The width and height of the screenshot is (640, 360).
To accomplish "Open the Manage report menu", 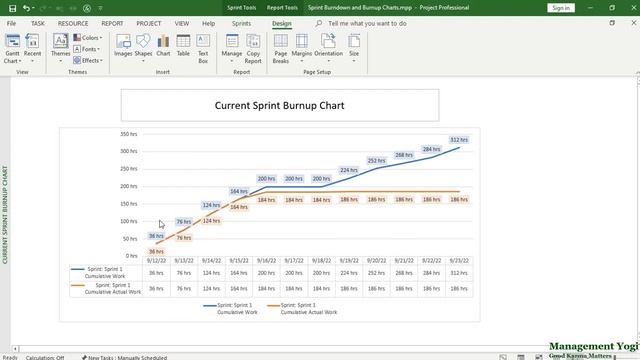I will [232, 48].
